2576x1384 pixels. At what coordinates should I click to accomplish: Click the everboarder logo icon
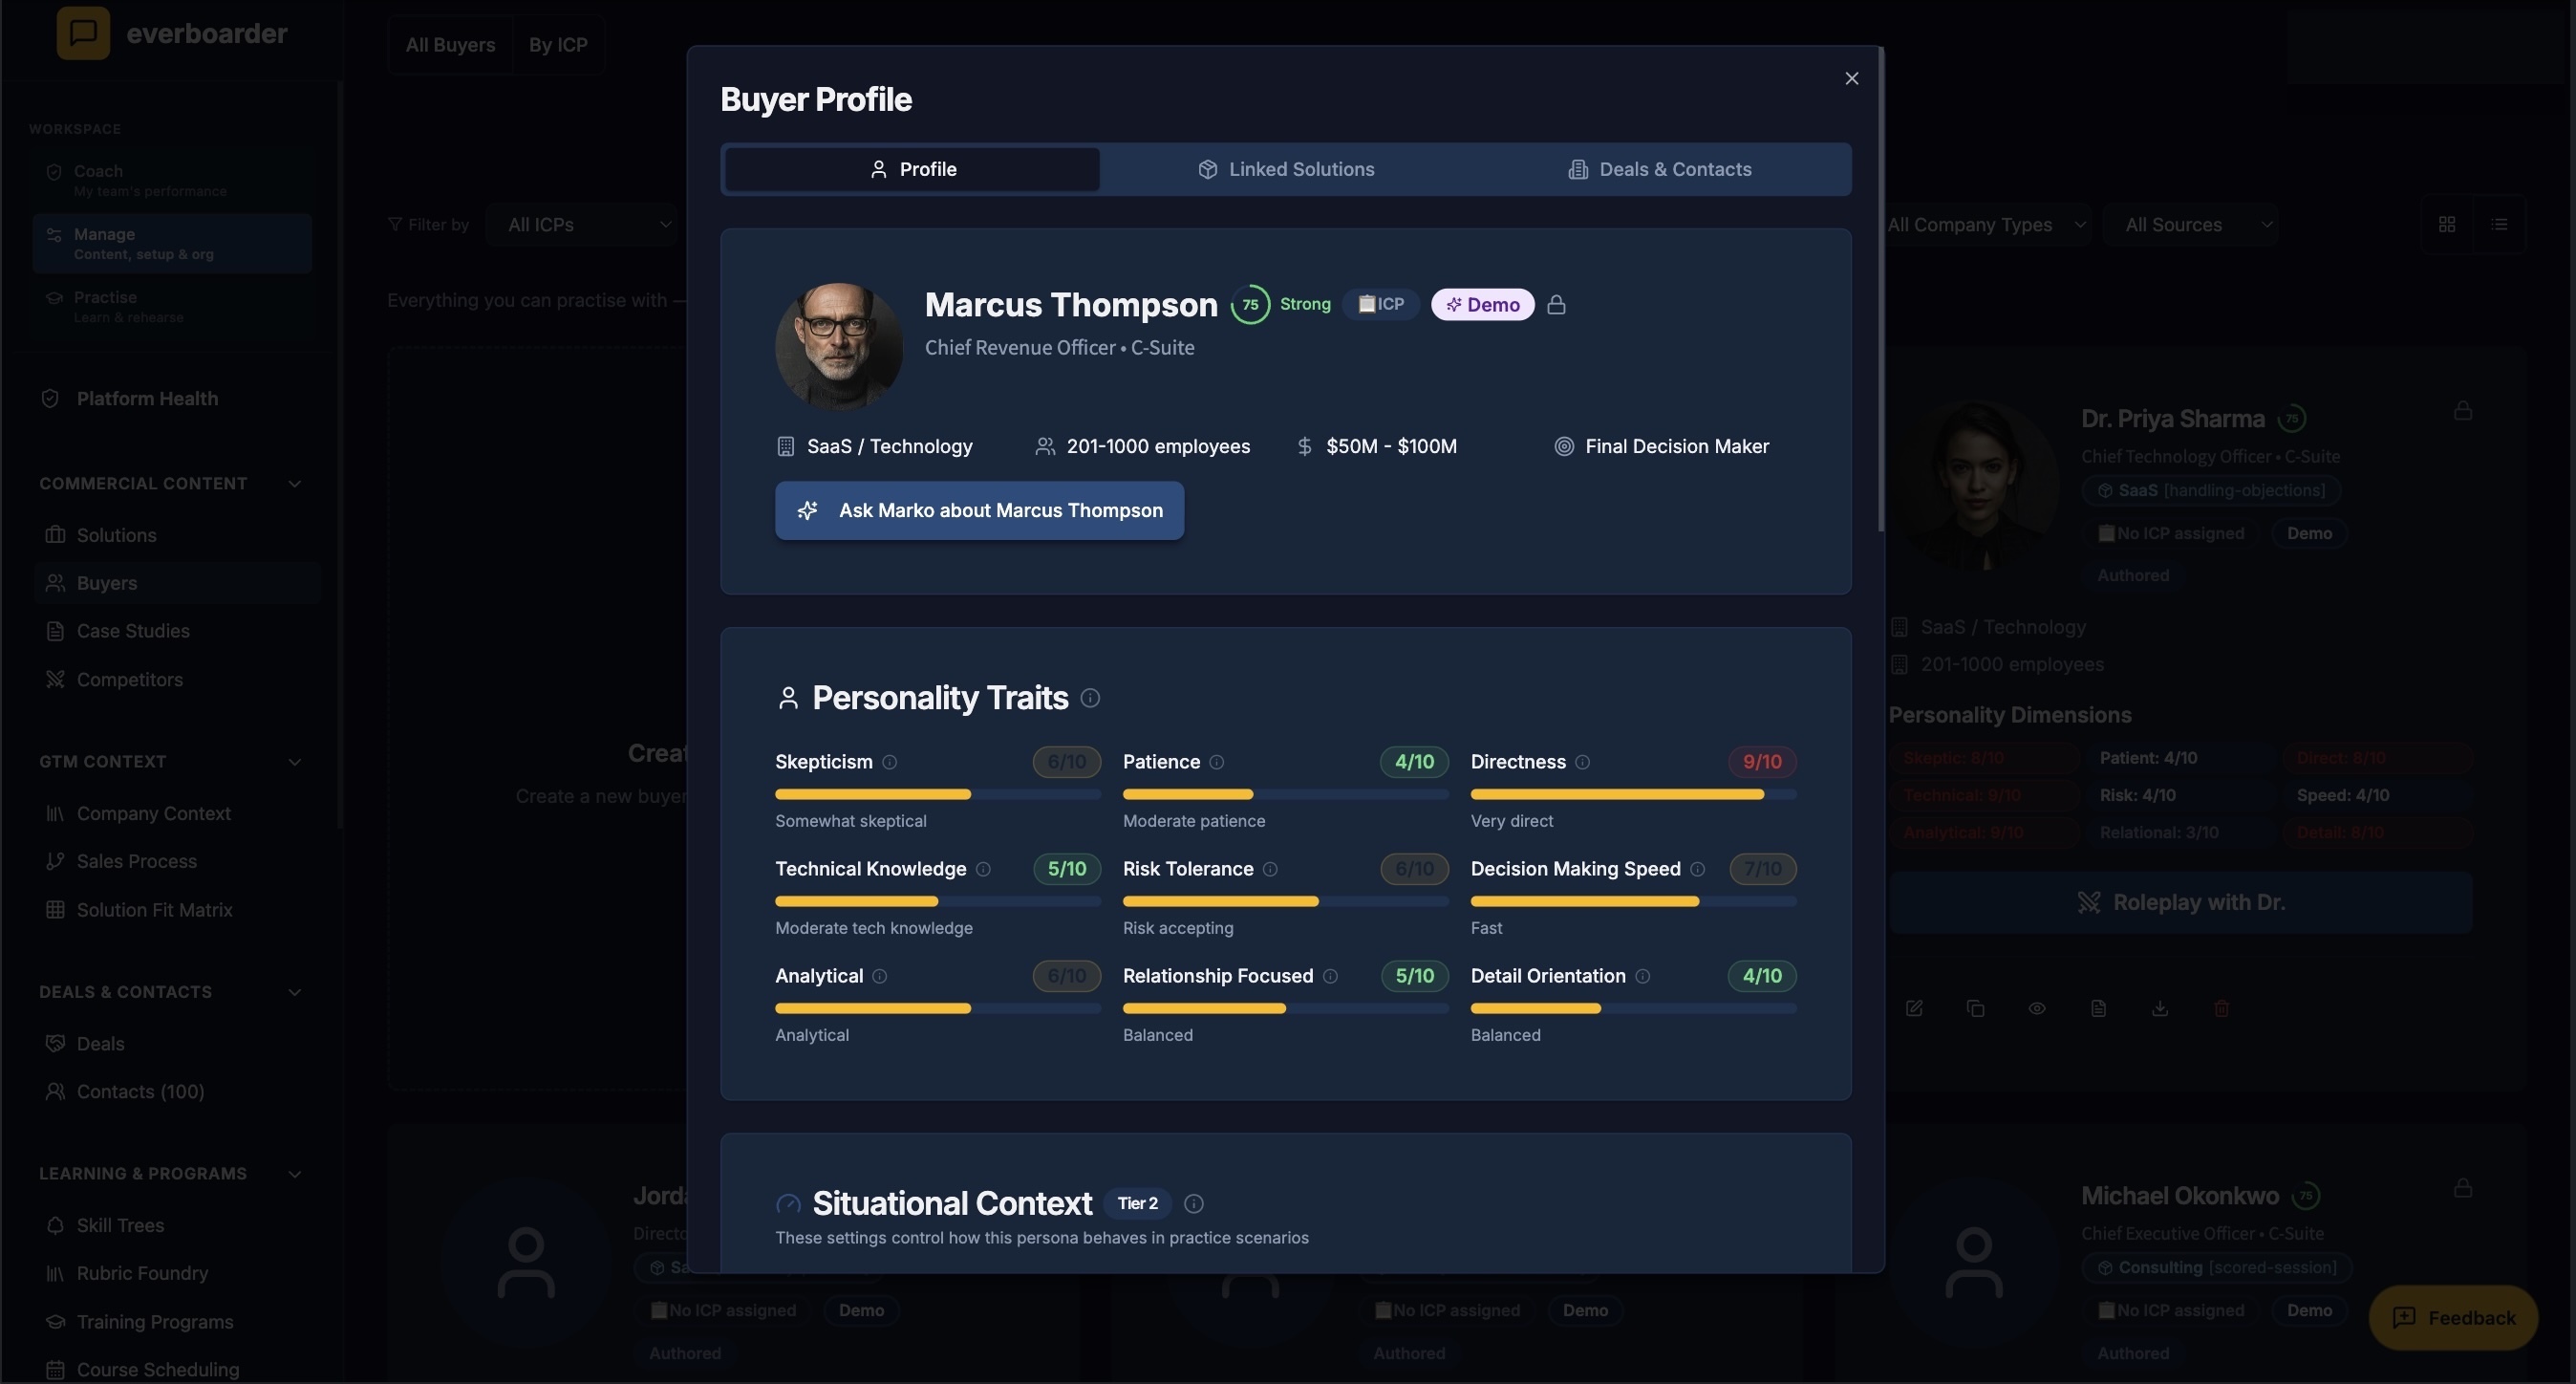(83, 33)
